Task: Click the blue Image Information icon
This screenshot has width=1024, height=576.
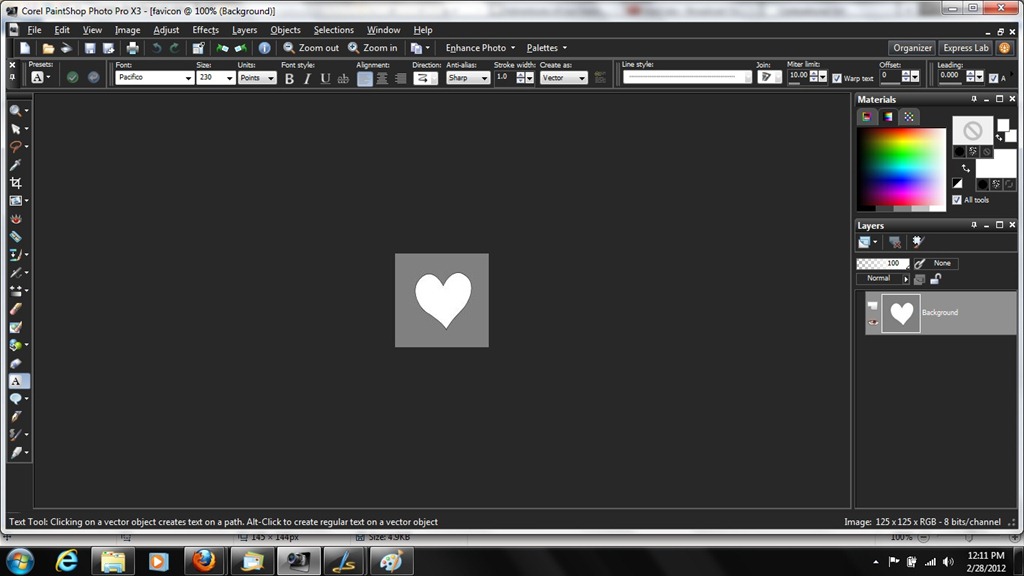Action: click(x=264, y=48)
